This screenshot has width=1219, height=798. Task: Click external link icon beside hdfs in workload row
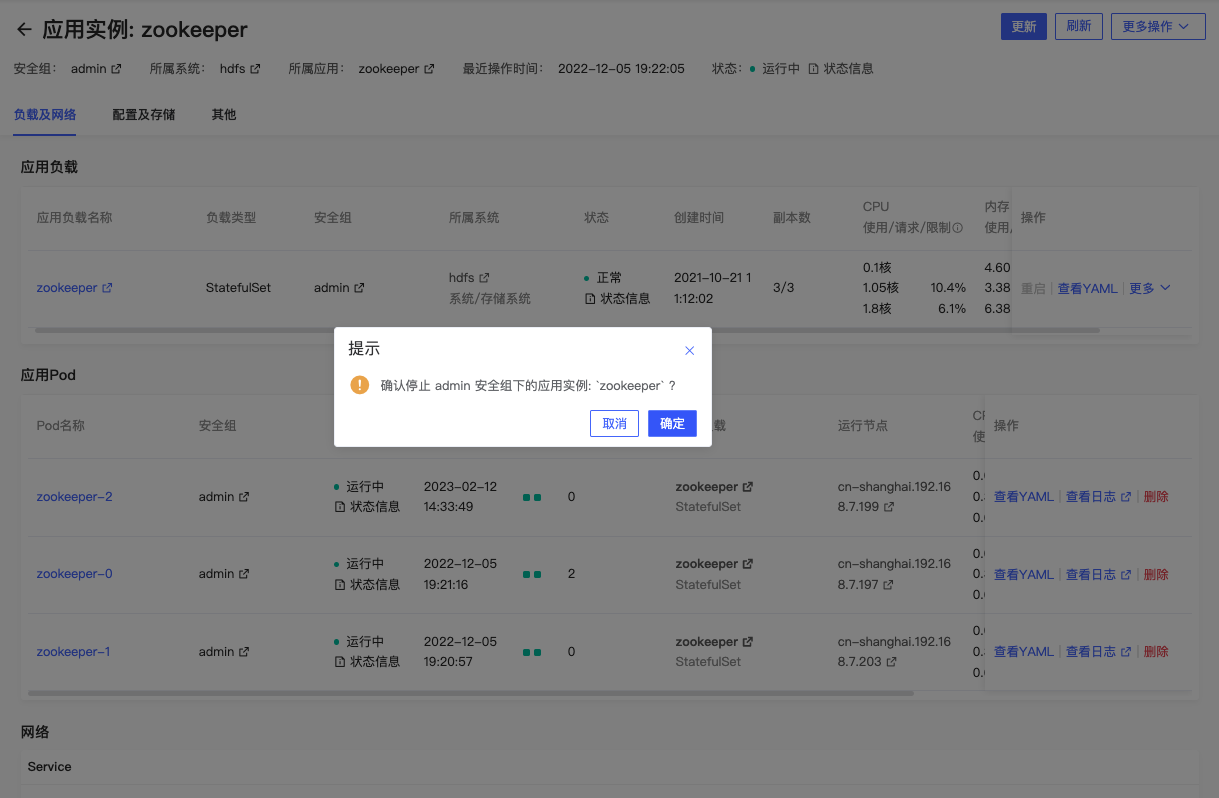(484, 278)
